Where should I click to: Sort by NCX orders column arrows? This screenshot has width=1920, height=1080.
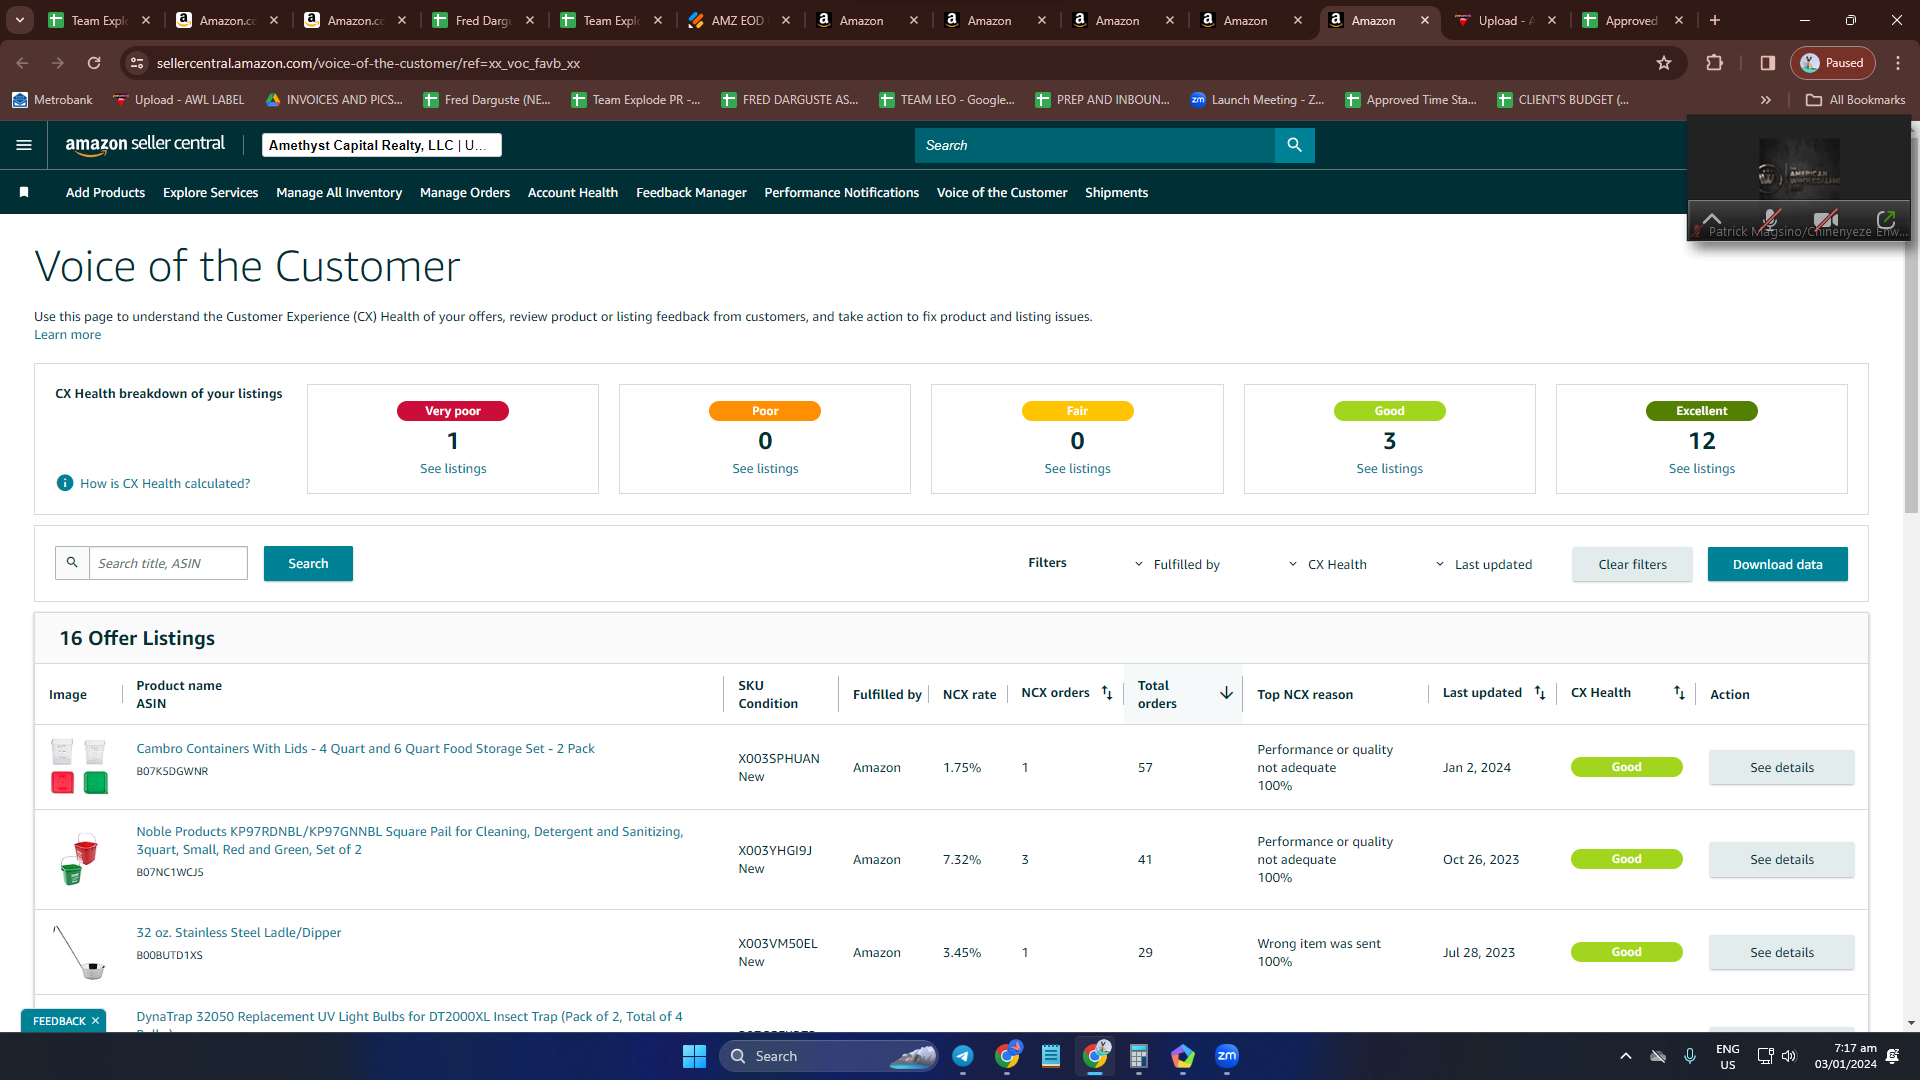1107,693
